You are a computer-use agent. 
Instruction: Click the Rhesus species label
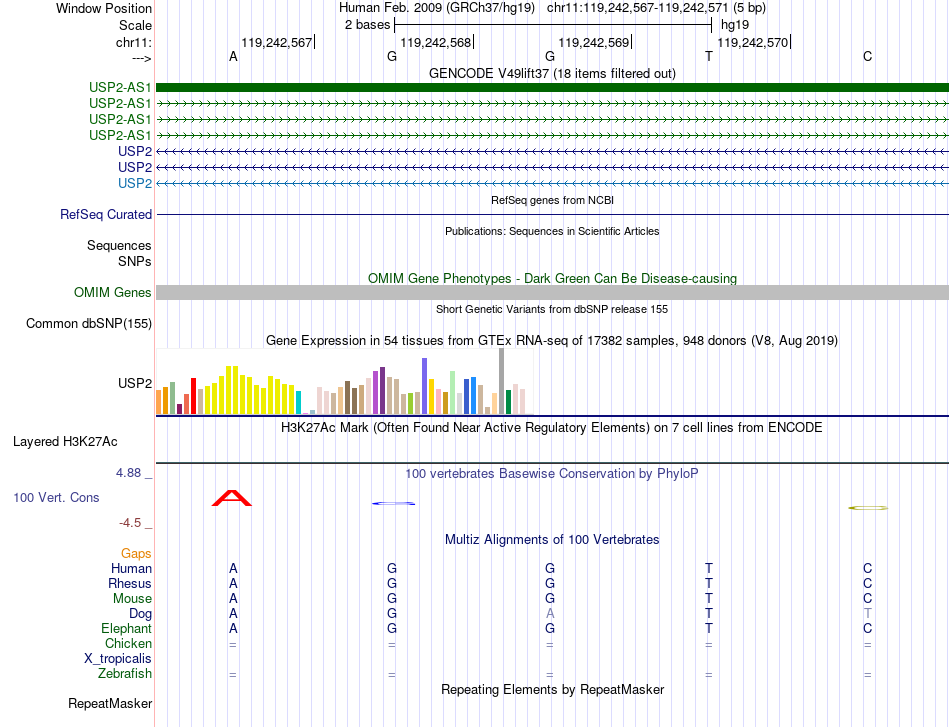[130, 583]
